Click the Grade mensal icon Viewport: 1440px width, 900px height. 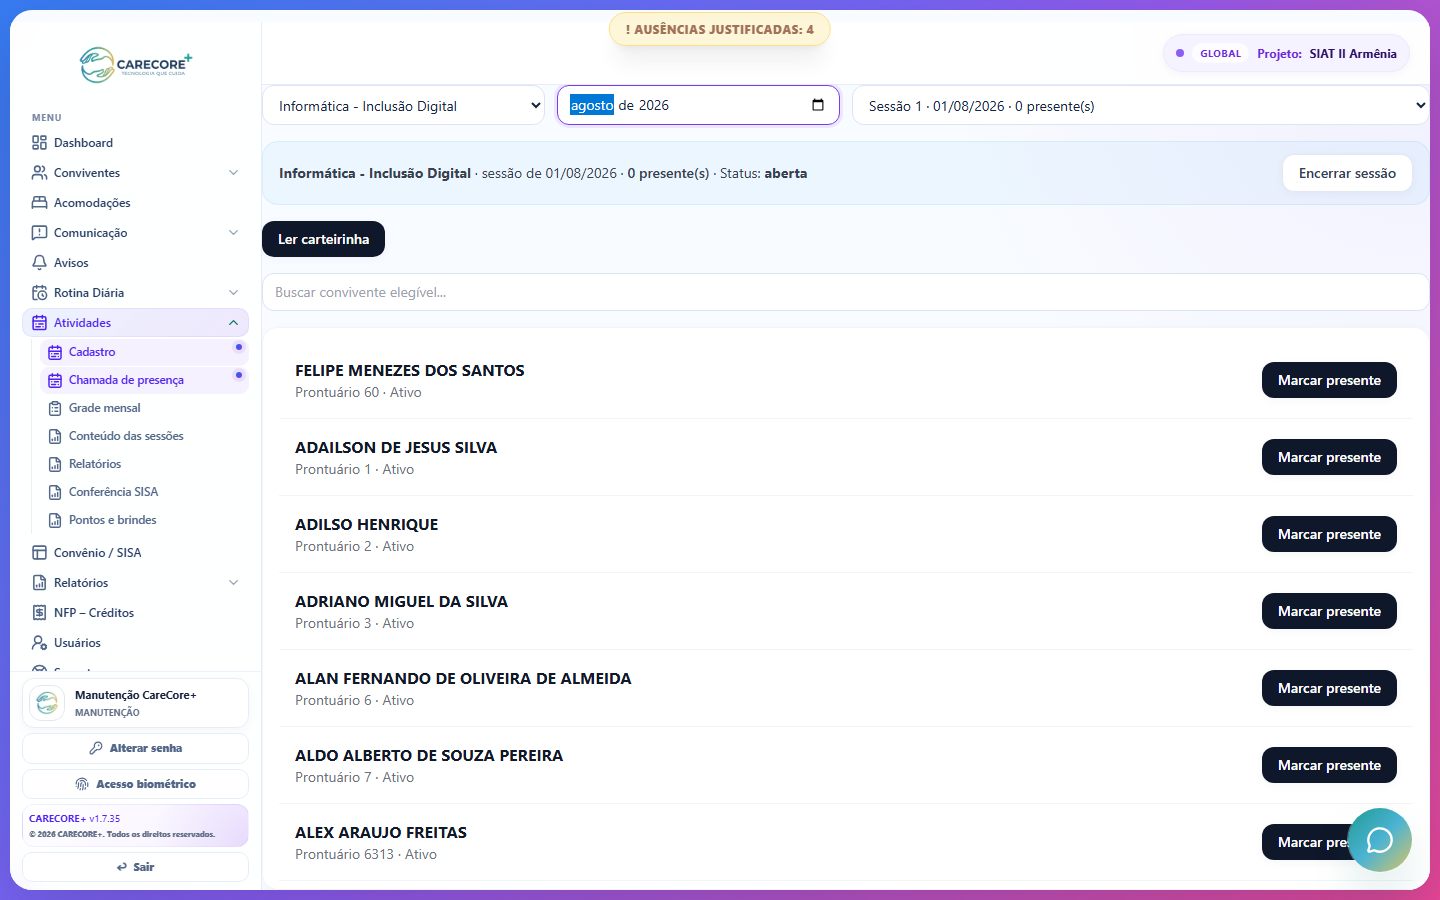point(55,408)
